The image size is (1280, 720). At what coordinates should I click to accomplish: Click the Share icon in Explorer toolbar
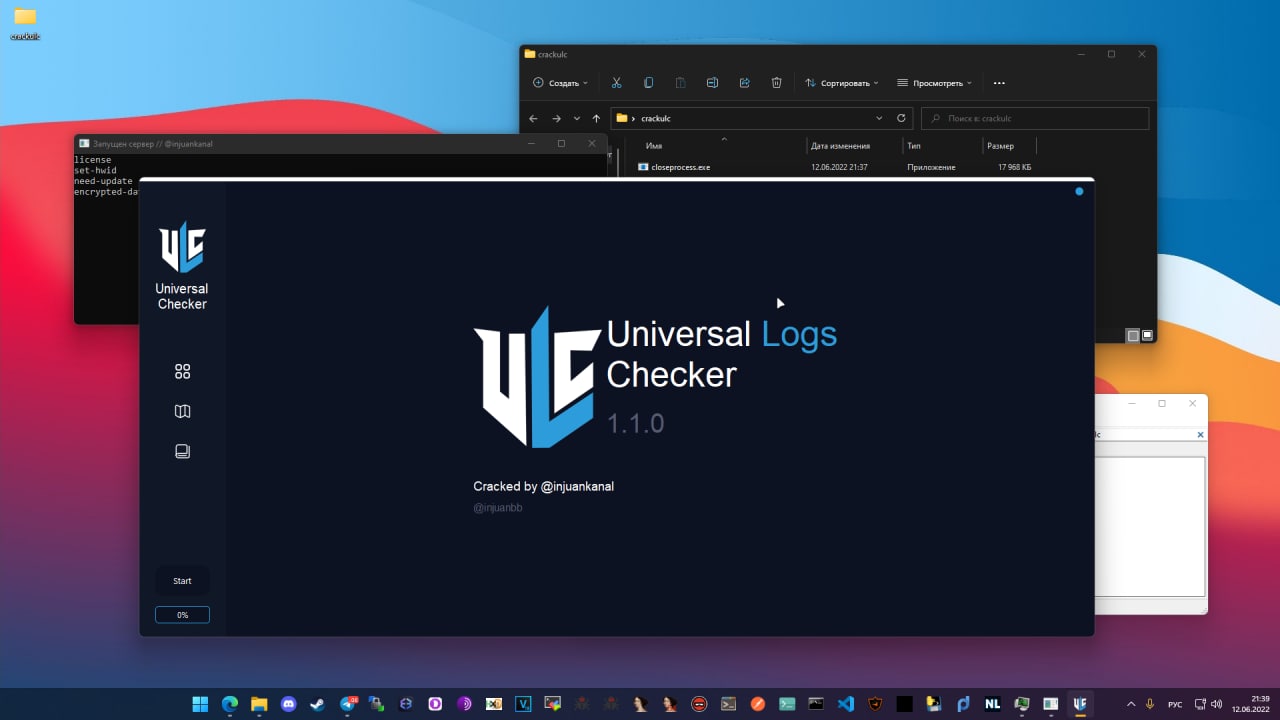[744, 83]
